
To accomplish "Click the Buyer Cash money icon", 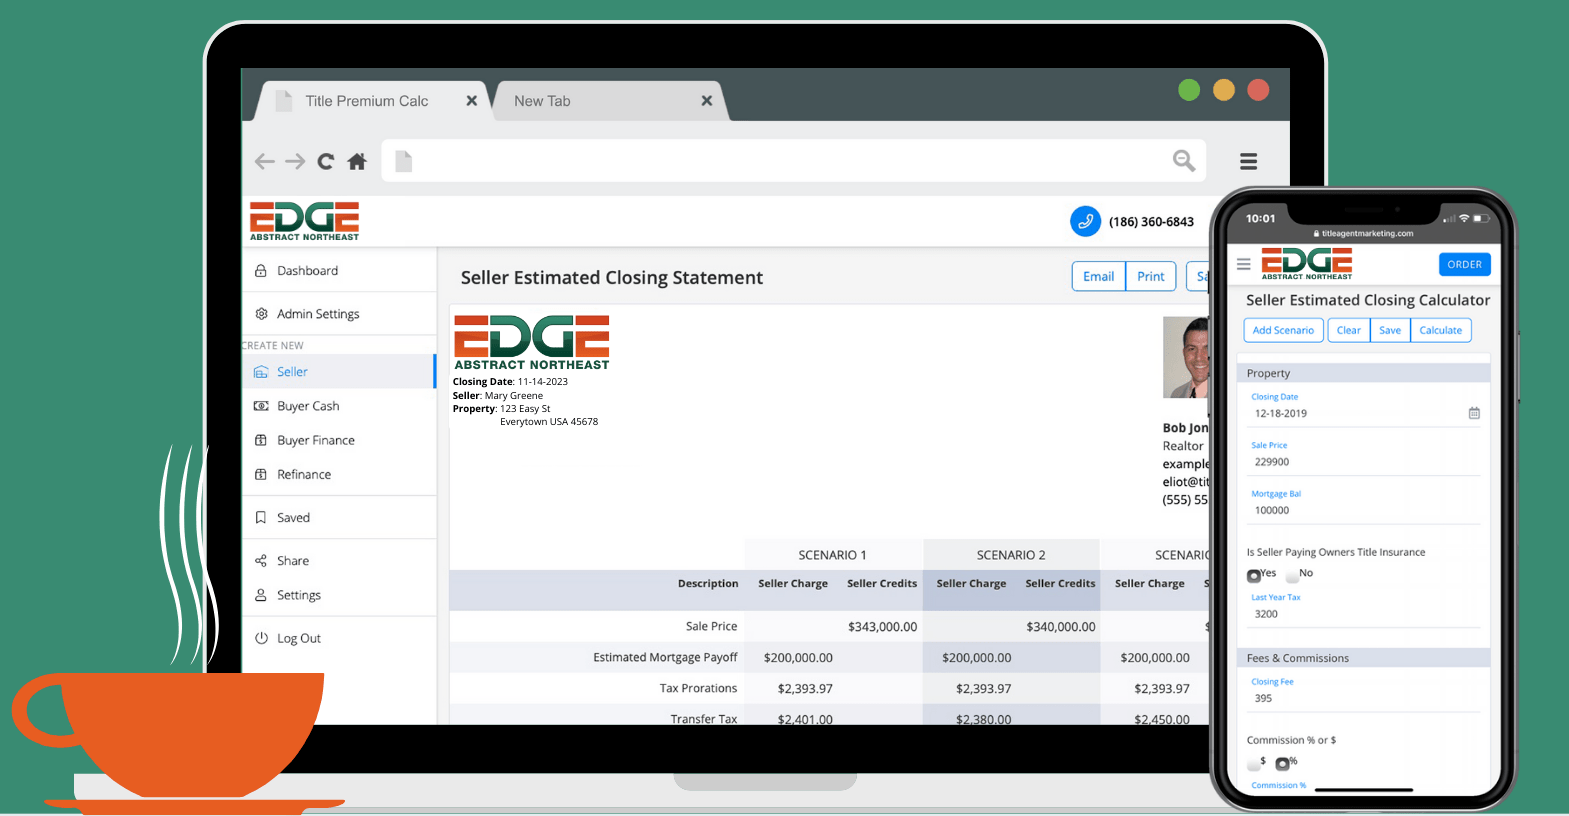I will pos(261,406).
